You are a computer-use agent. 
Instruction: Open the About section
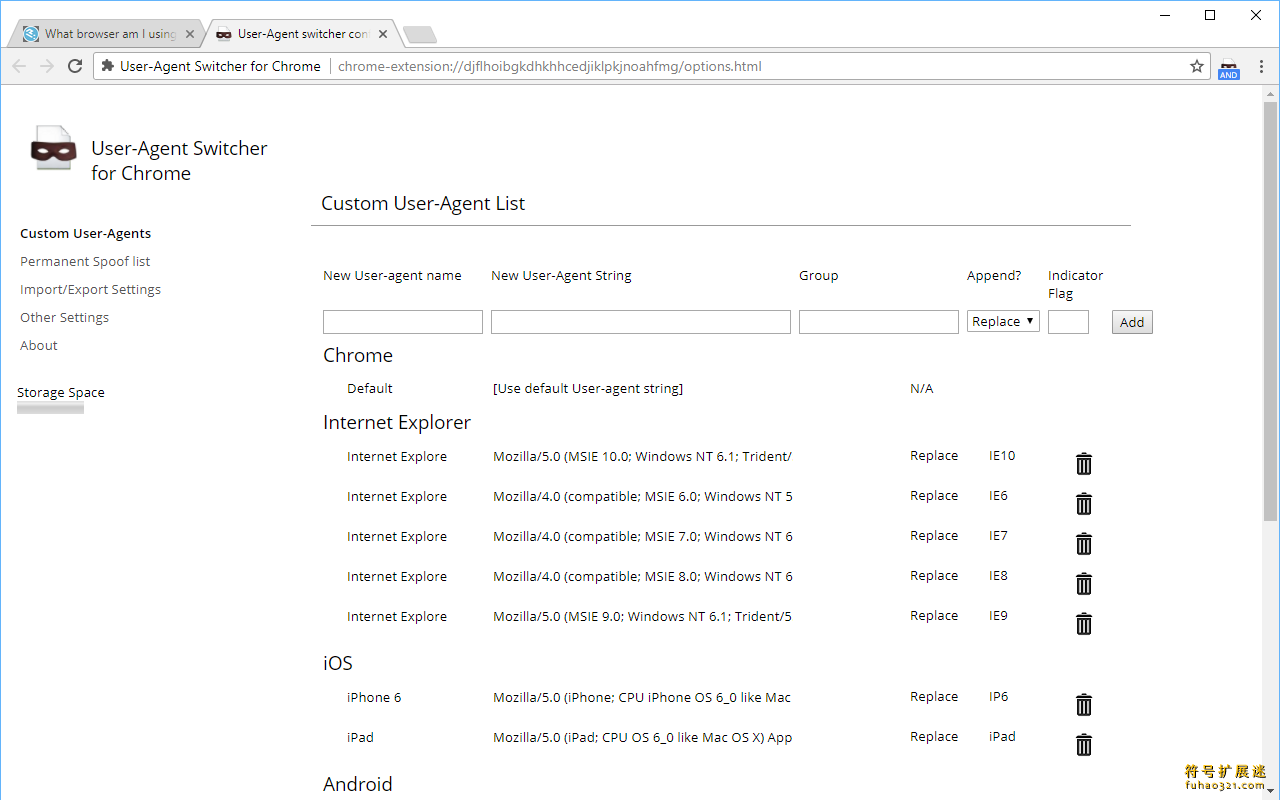tap(39, 345)
